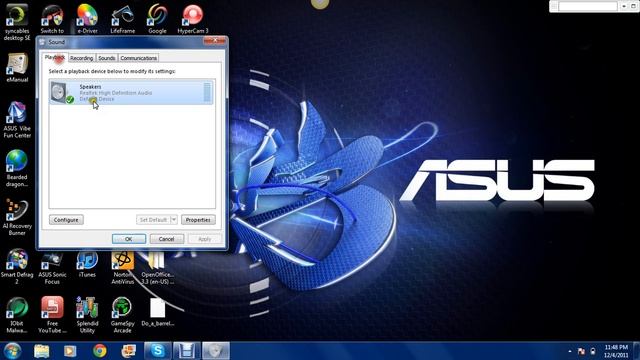Screen dimensions: 640x360
Task: Launch AI Recovery Burner icon
Action: click(17, 218)
